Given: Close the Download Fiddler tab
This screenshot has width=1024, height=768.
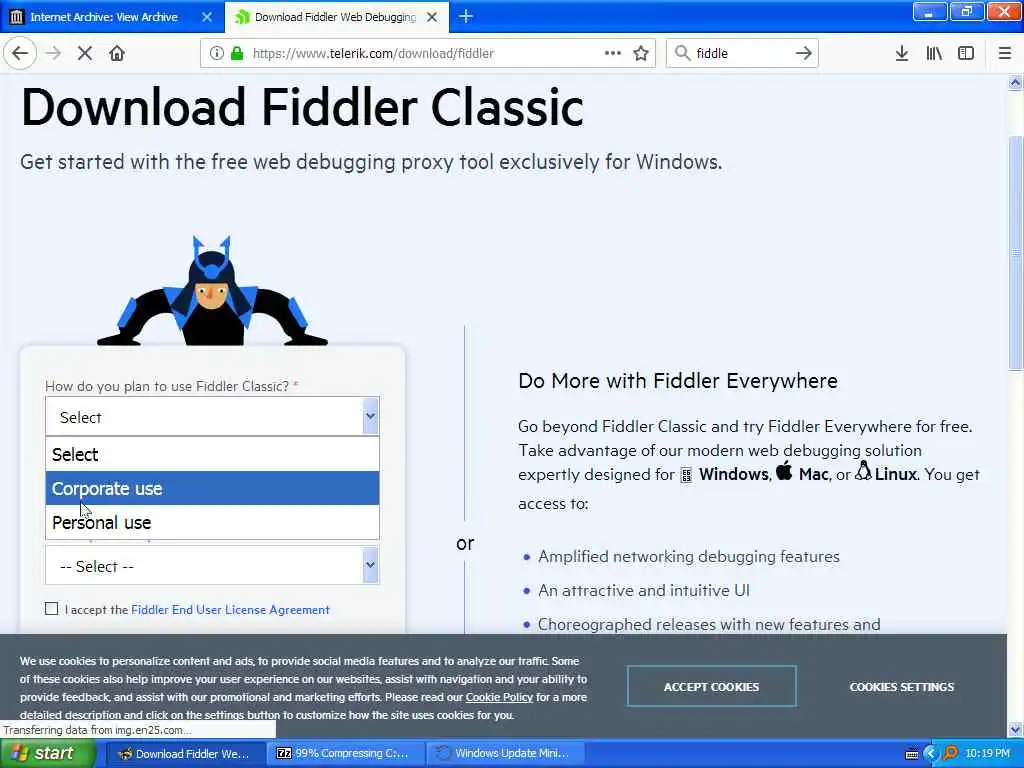Looking at the screenshot, I should tap(432, 17).
